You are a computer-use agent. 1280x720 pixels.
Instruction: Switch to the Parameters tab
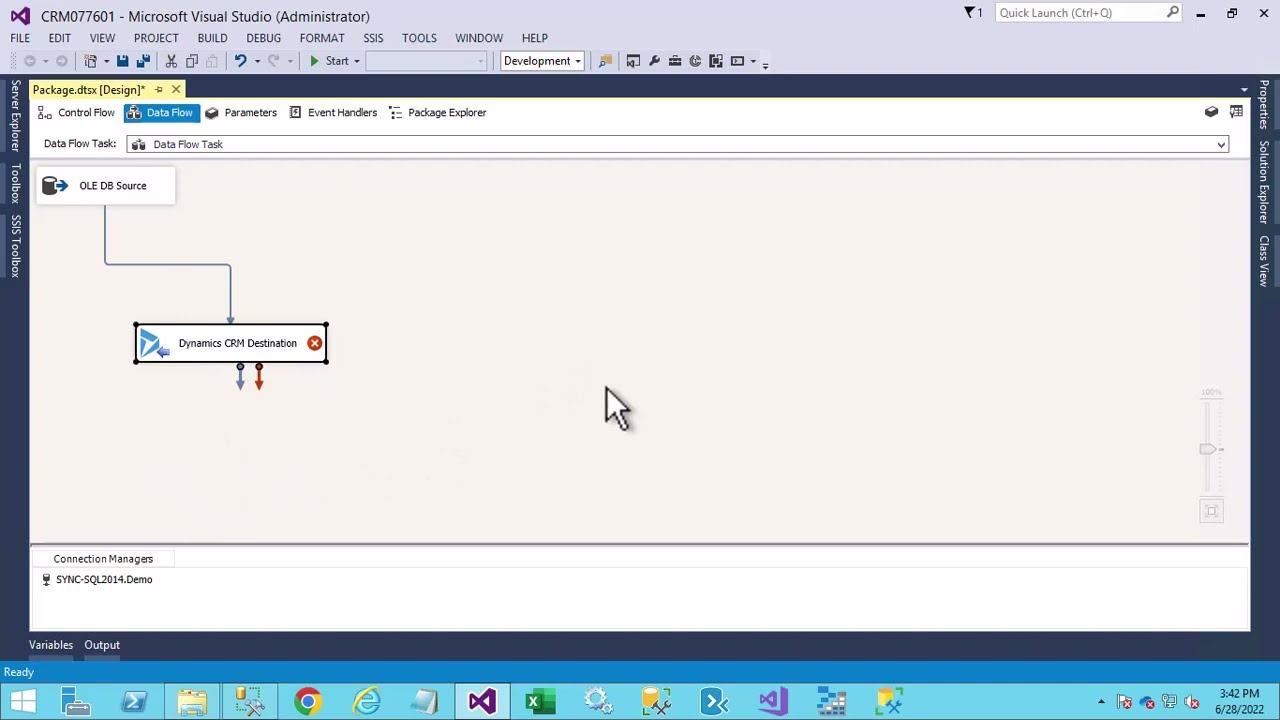pos(241,113)
